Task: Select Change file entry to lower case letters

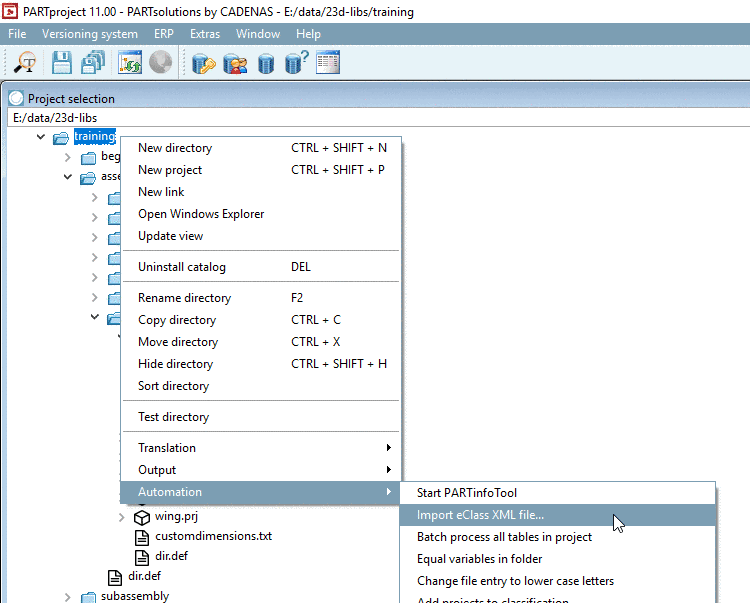Action: (x=558, y=581)
